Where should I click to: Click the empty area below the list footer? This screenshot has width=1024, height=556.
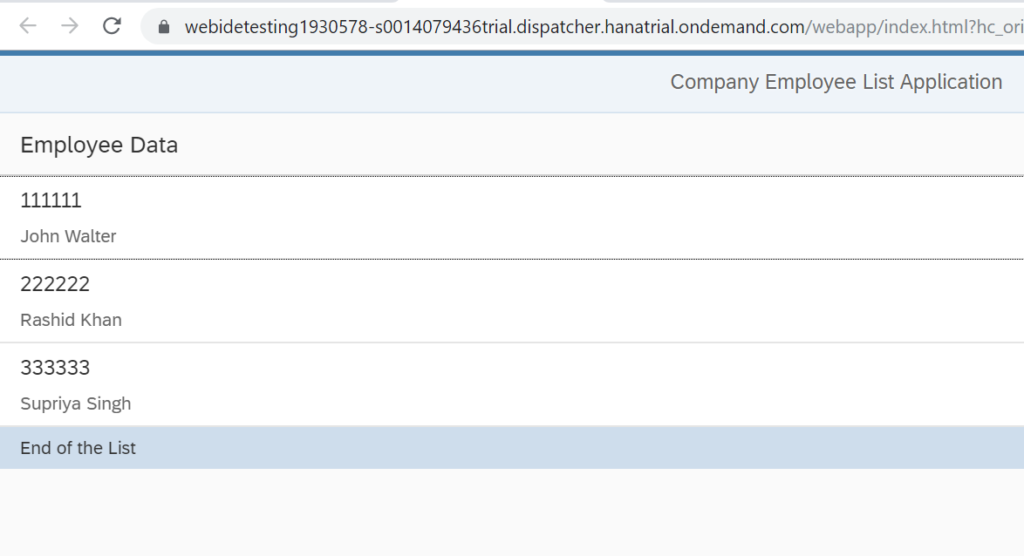coord(512,513)
